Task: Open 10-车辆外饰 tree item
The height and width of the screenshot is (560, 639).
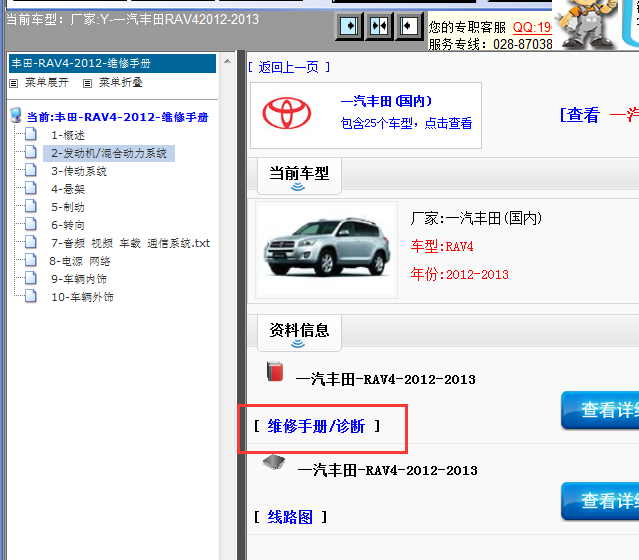Action: [x=82, y=297]
